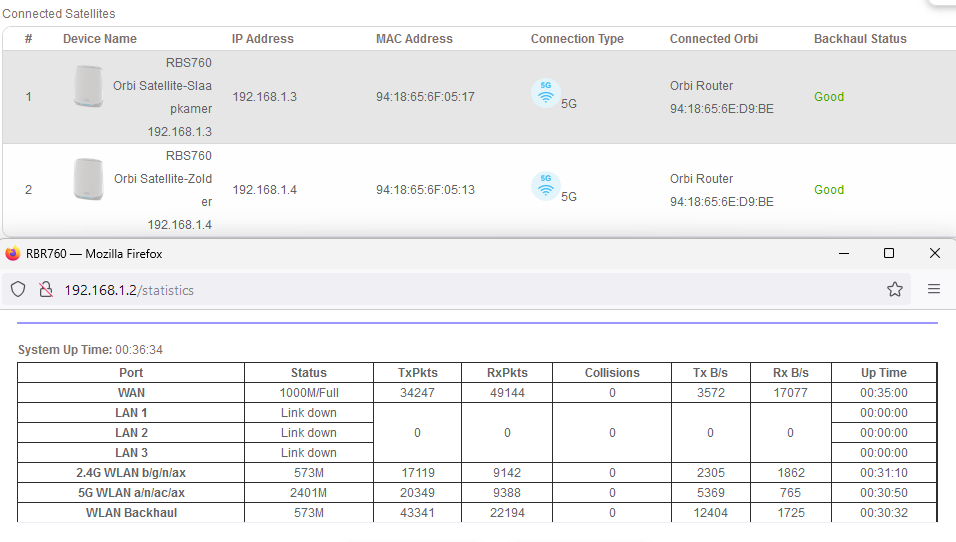Click Good backhaul status for satellite 1
Image resolution: width=956 pixels, height=542 pixels.
829,97
